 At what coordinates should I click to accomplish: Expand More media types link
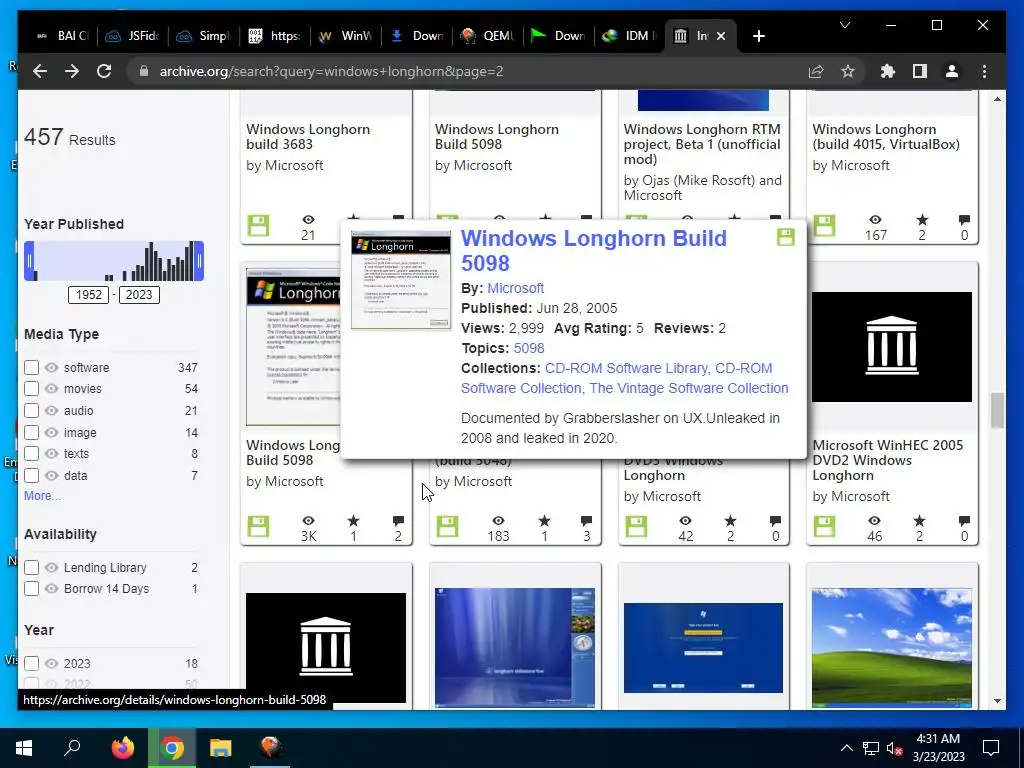click(42, 496)
